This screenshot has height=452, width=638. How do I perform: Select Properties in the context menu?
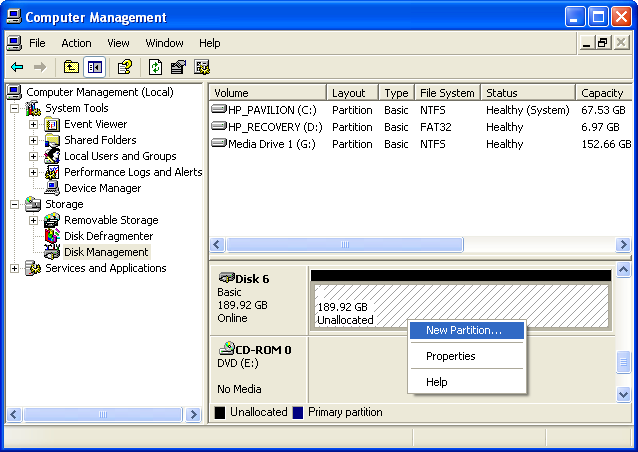450,356
